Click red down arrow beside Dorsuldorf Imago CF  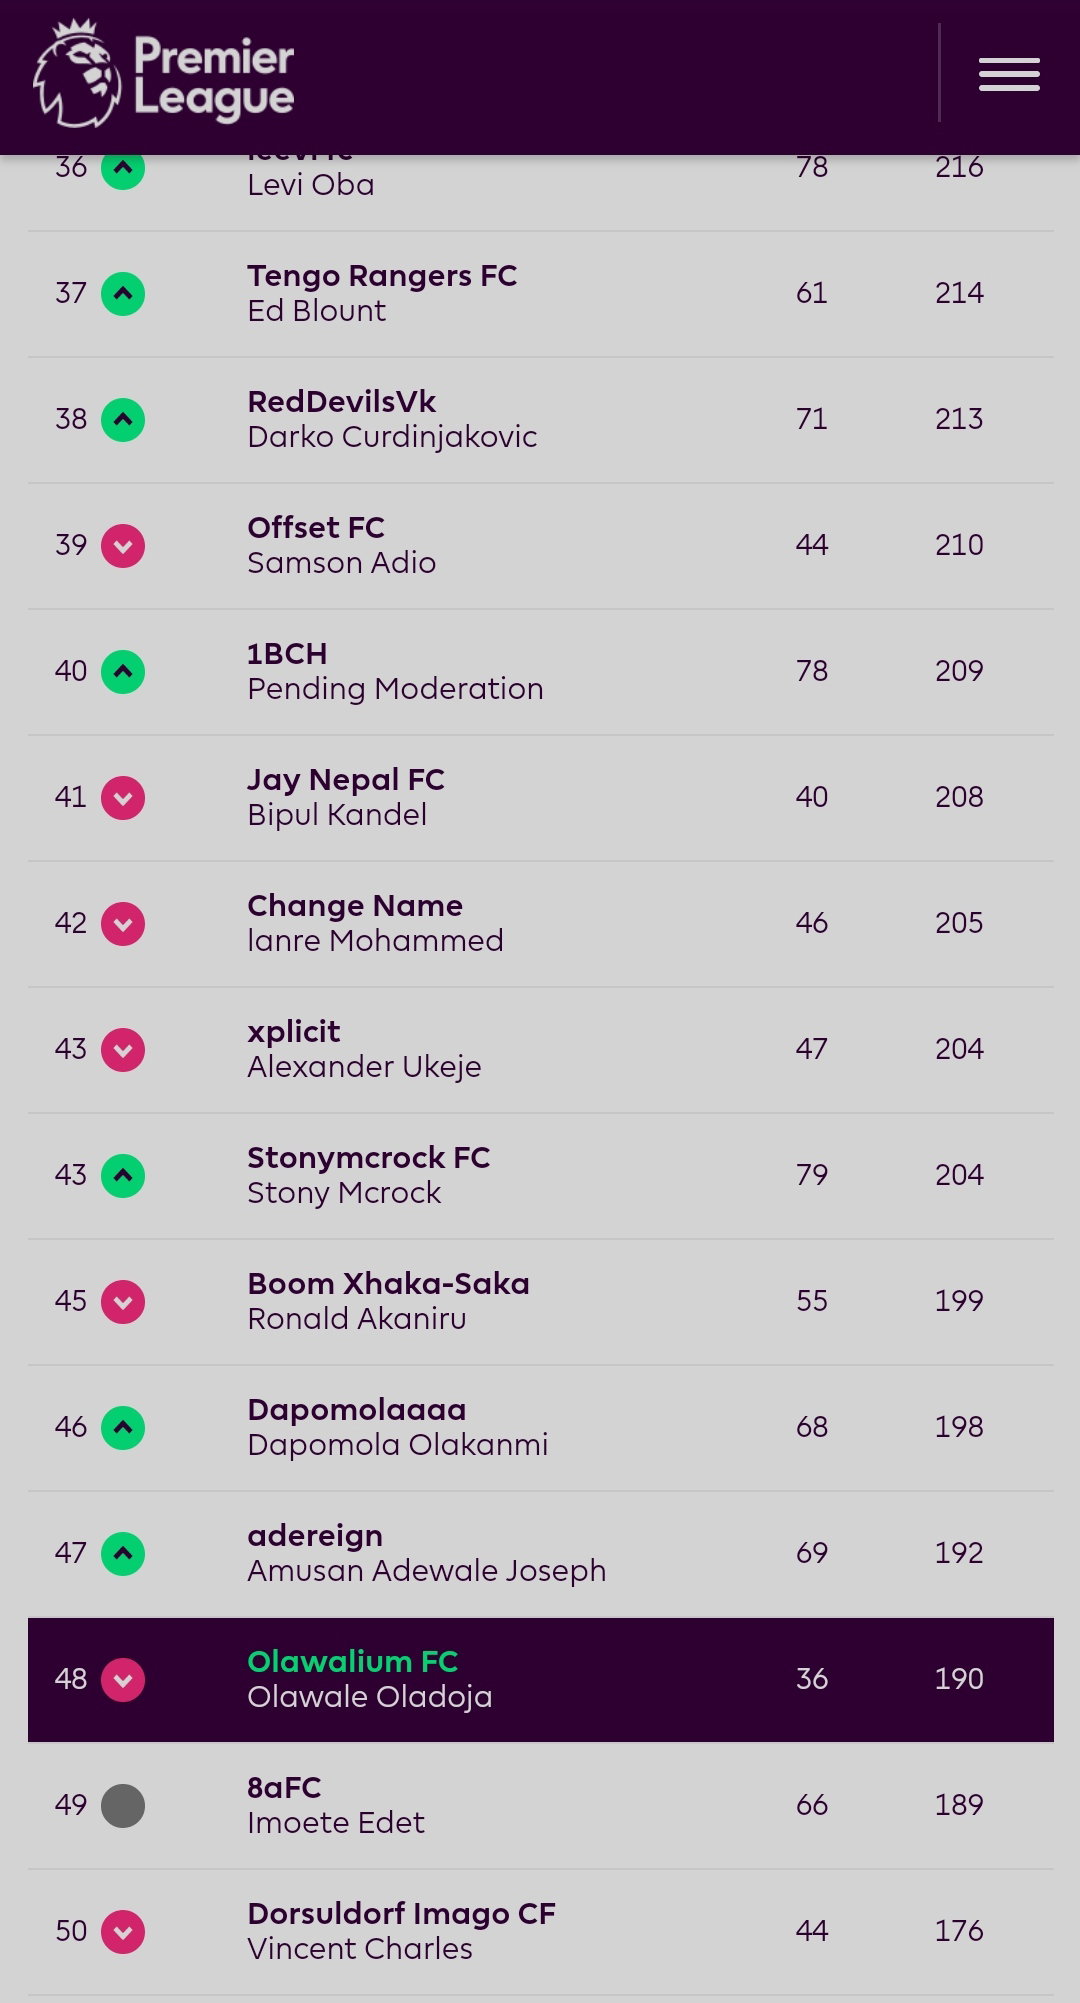pyautogui.click(x=123, y=1932)
